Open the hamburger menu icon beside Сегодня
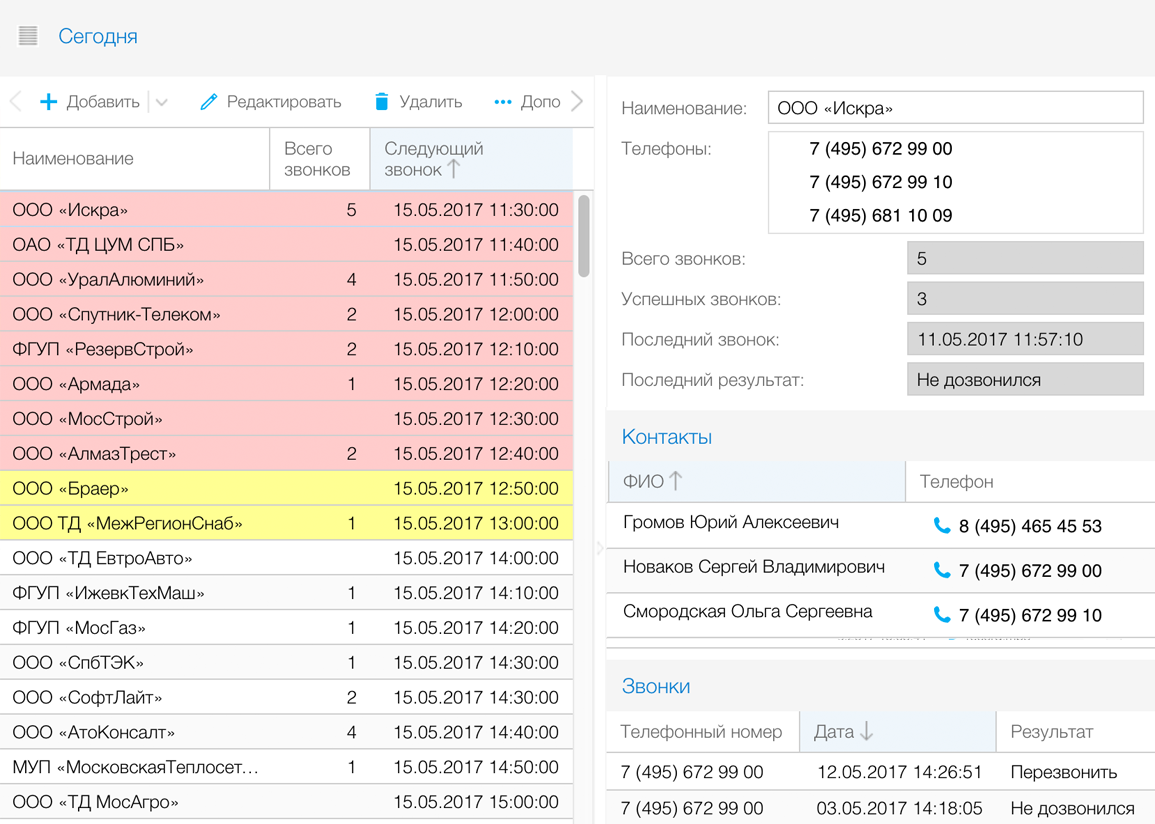 click(x=28, y=36)
